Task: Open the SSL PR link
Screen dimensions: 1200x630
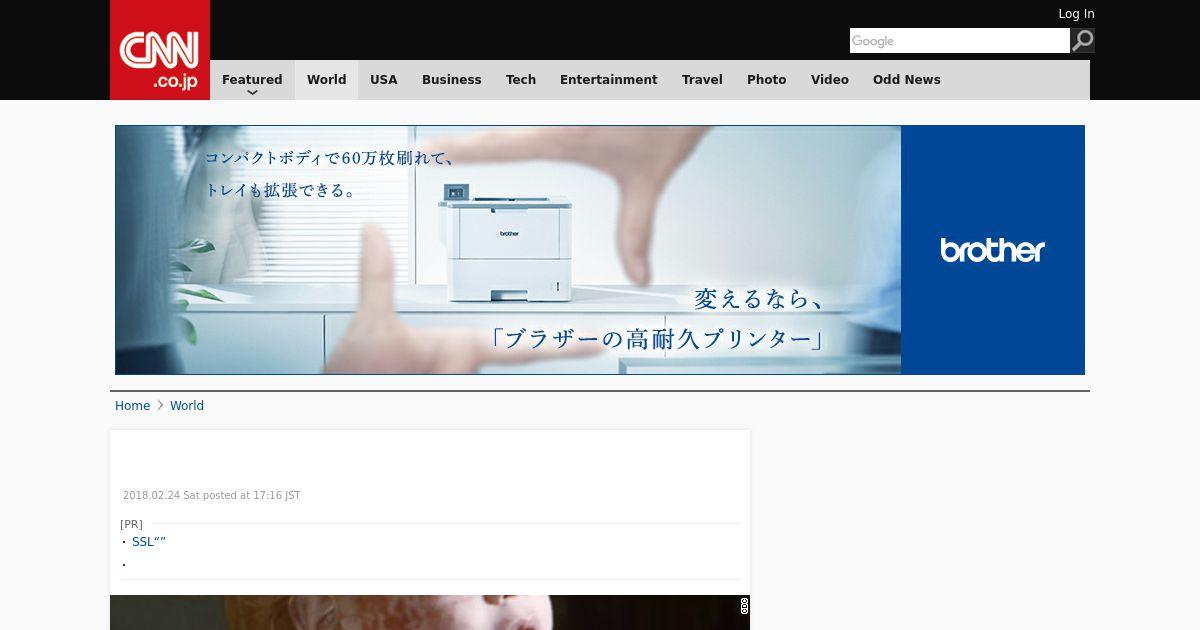Action: tap(149, 542)
